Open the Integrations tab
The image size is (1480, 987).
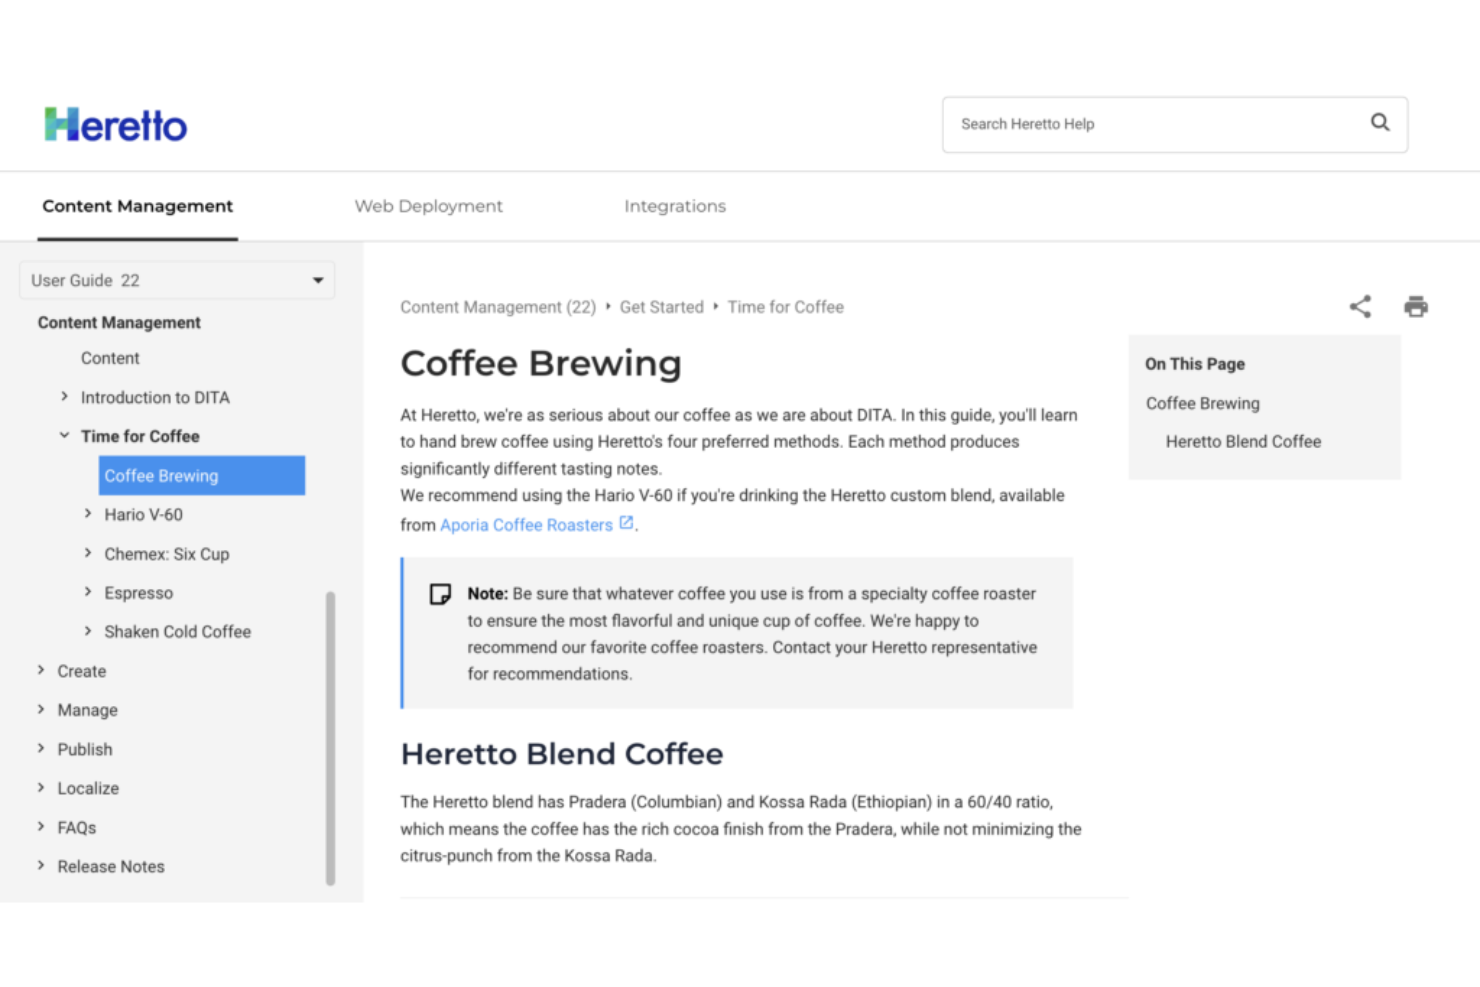(675, 206)
